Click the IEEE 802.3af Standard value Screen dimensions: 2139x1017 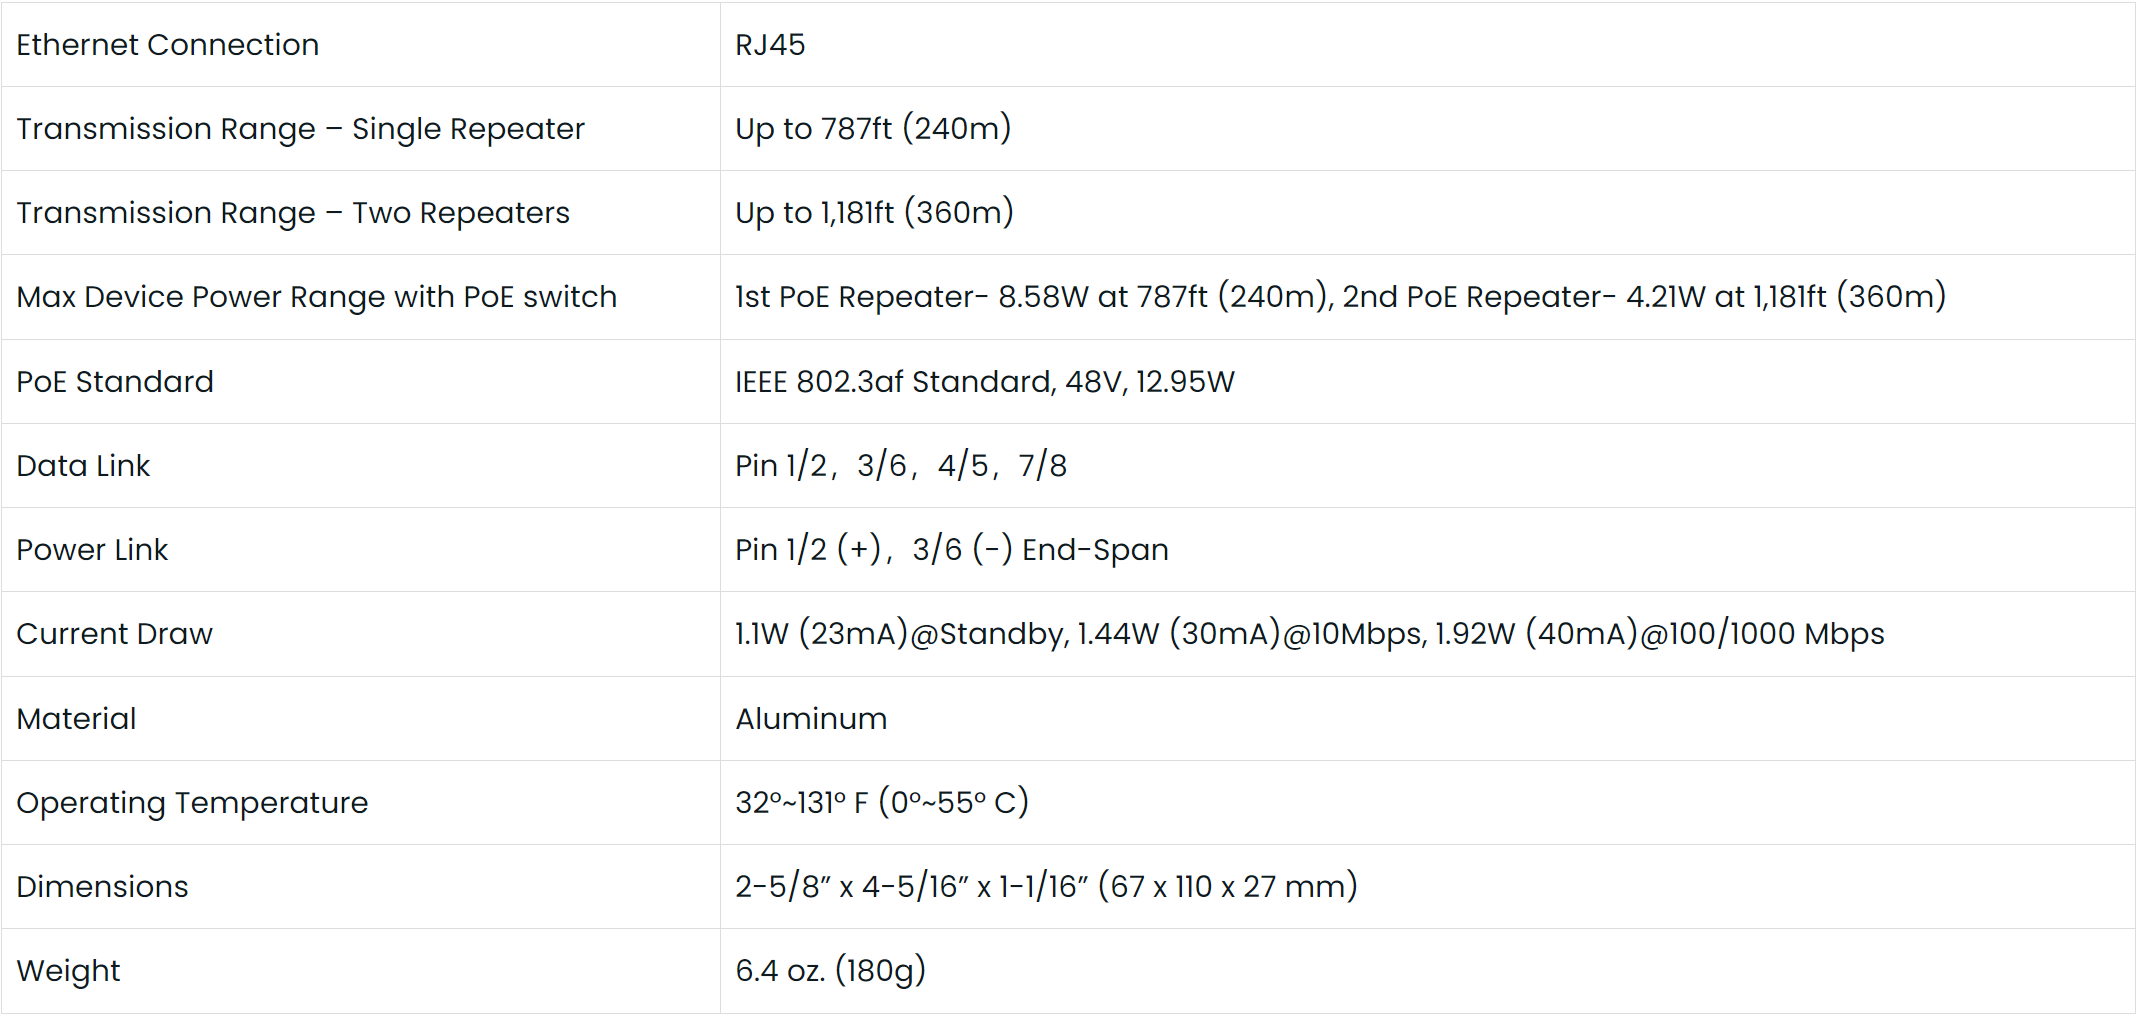984,382
